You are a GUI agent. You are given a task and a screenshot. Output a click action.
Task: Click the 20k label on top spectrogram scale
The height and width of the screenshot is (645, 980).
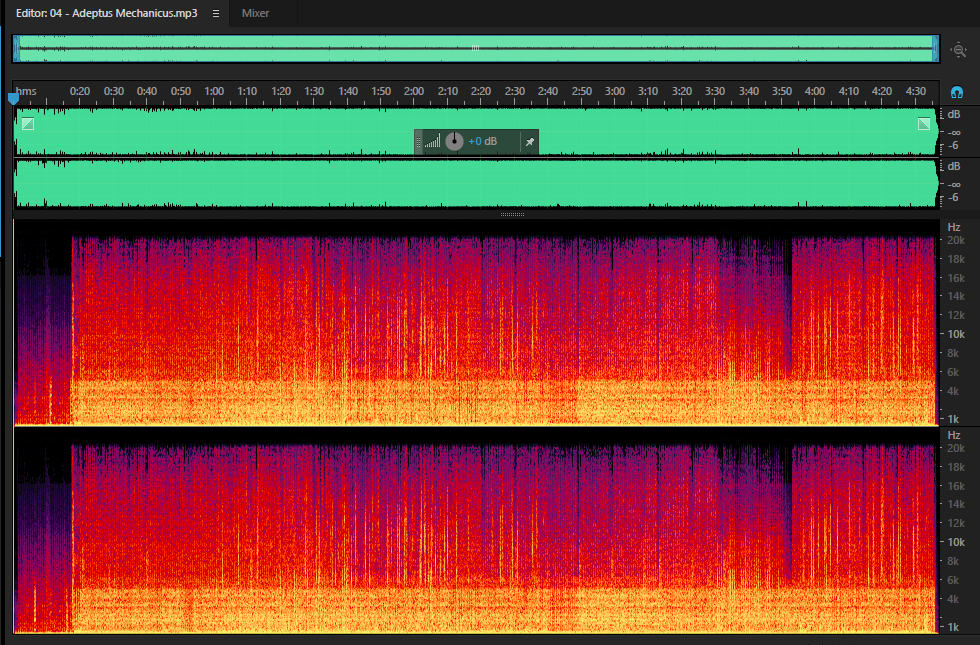coord(956,241)
